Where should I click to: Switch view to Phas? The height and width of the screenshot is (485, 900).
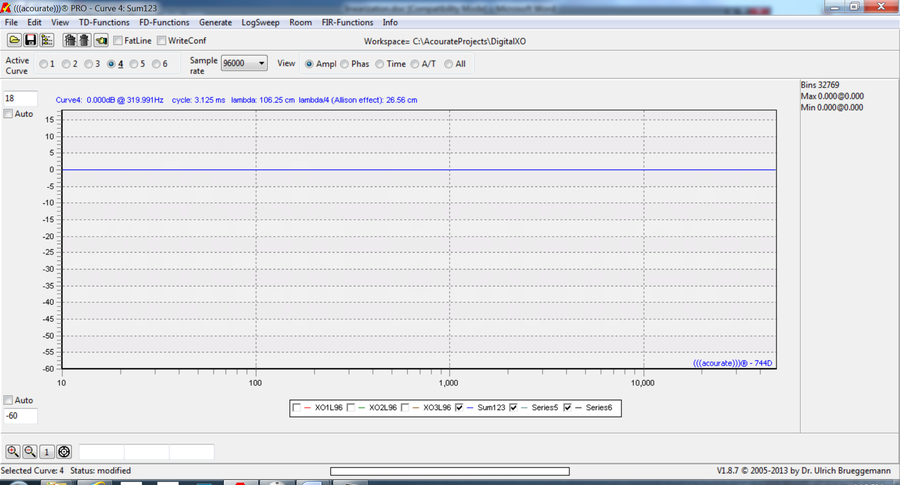click(x=344, y=64)
